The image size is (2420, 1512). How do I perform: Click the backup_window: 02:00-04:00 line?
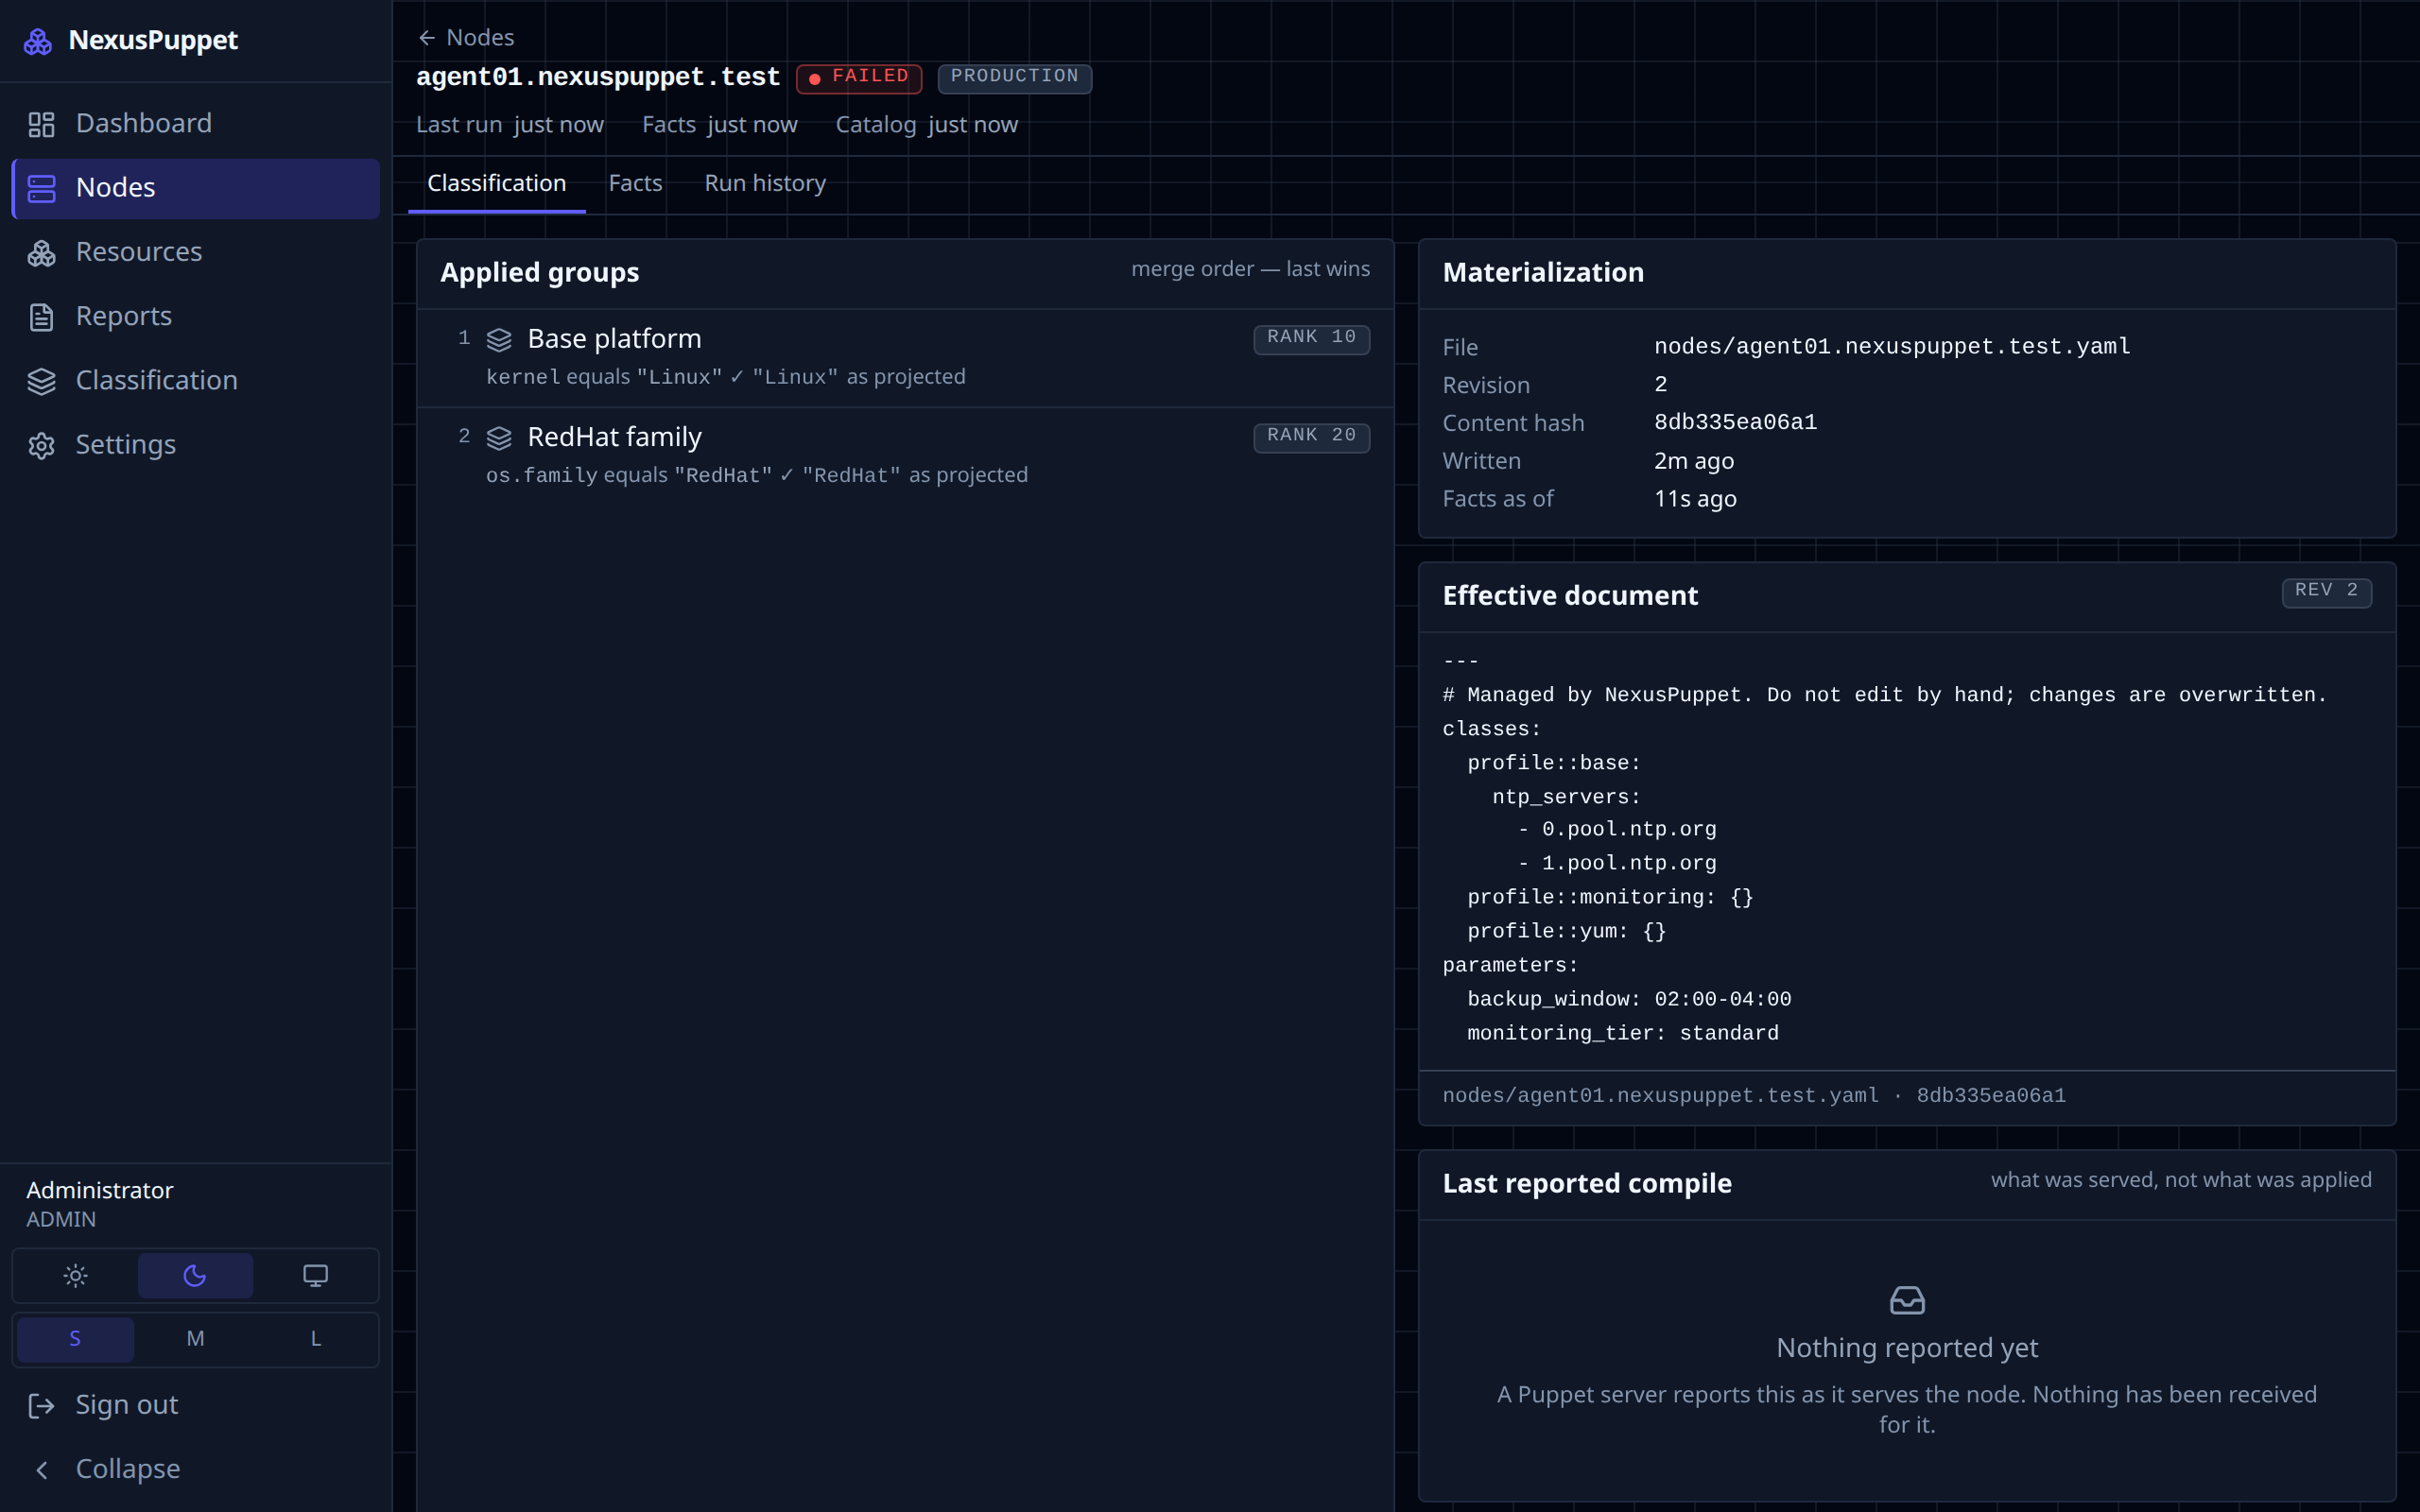click(x=1629, y=999)
